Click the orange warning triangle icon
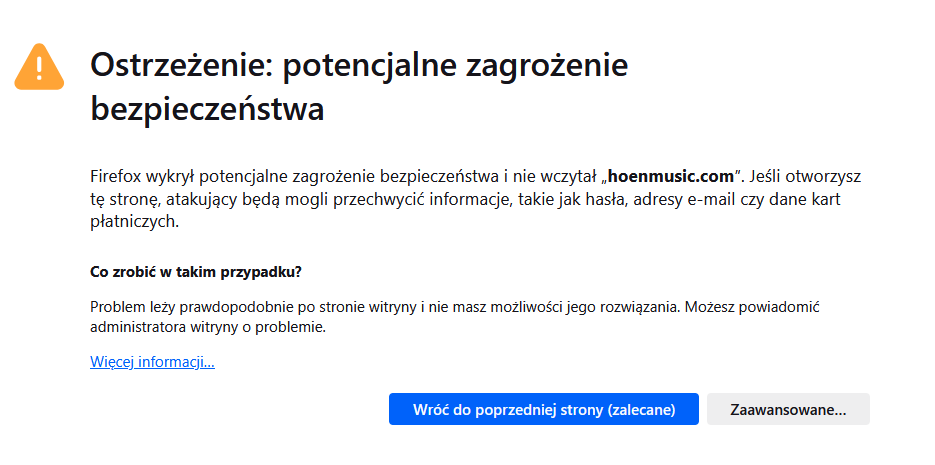Viewport: 935px width, 465px height. (39, 67)
